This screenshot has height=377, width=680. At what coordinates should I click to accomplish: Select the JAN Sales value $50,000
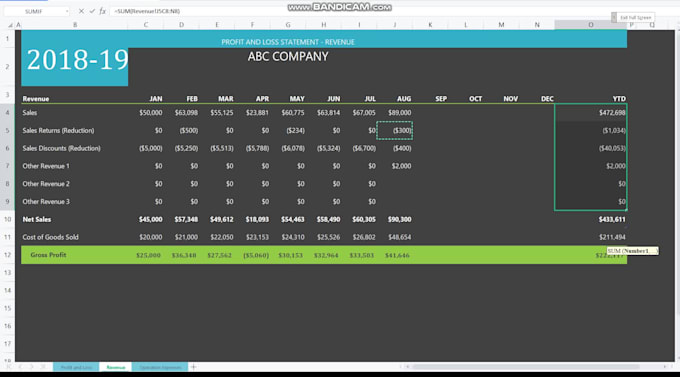click(150, 112)
